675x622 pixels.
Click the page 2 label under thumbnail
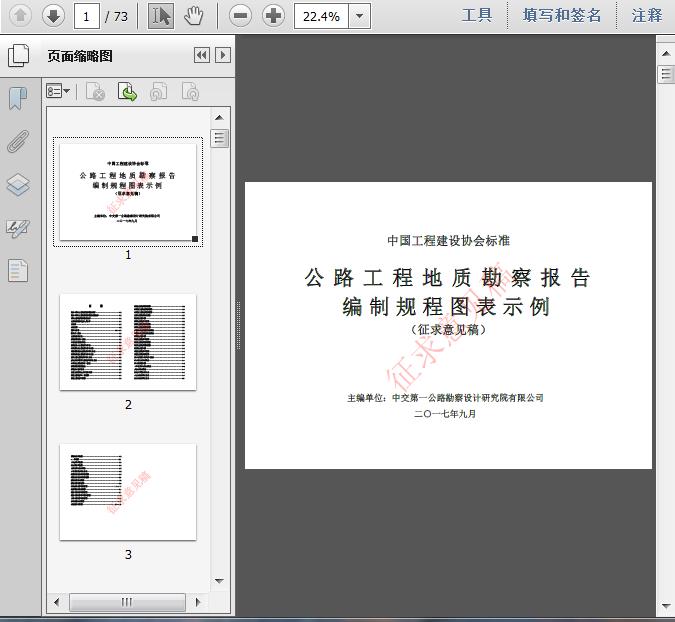(x=128, y=405)
